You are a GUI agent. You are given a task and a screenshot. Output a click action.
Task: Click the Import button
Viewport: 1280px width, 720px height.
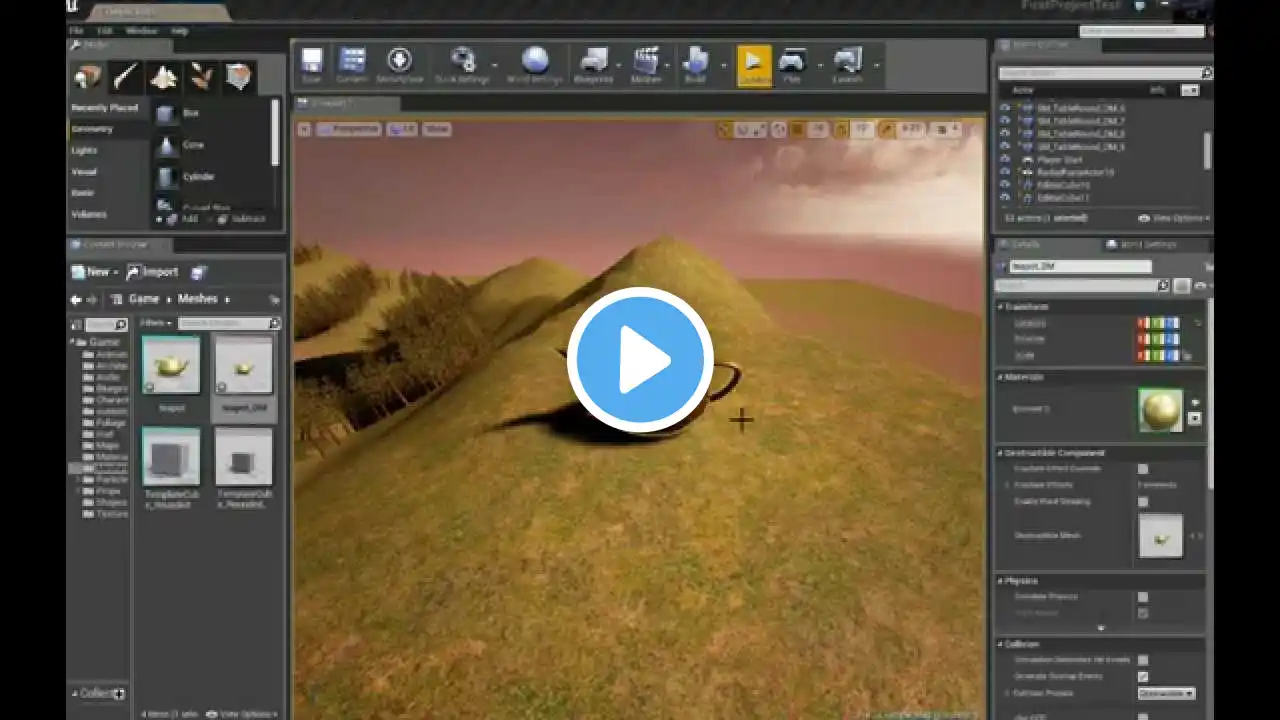(x=152, y=272)
